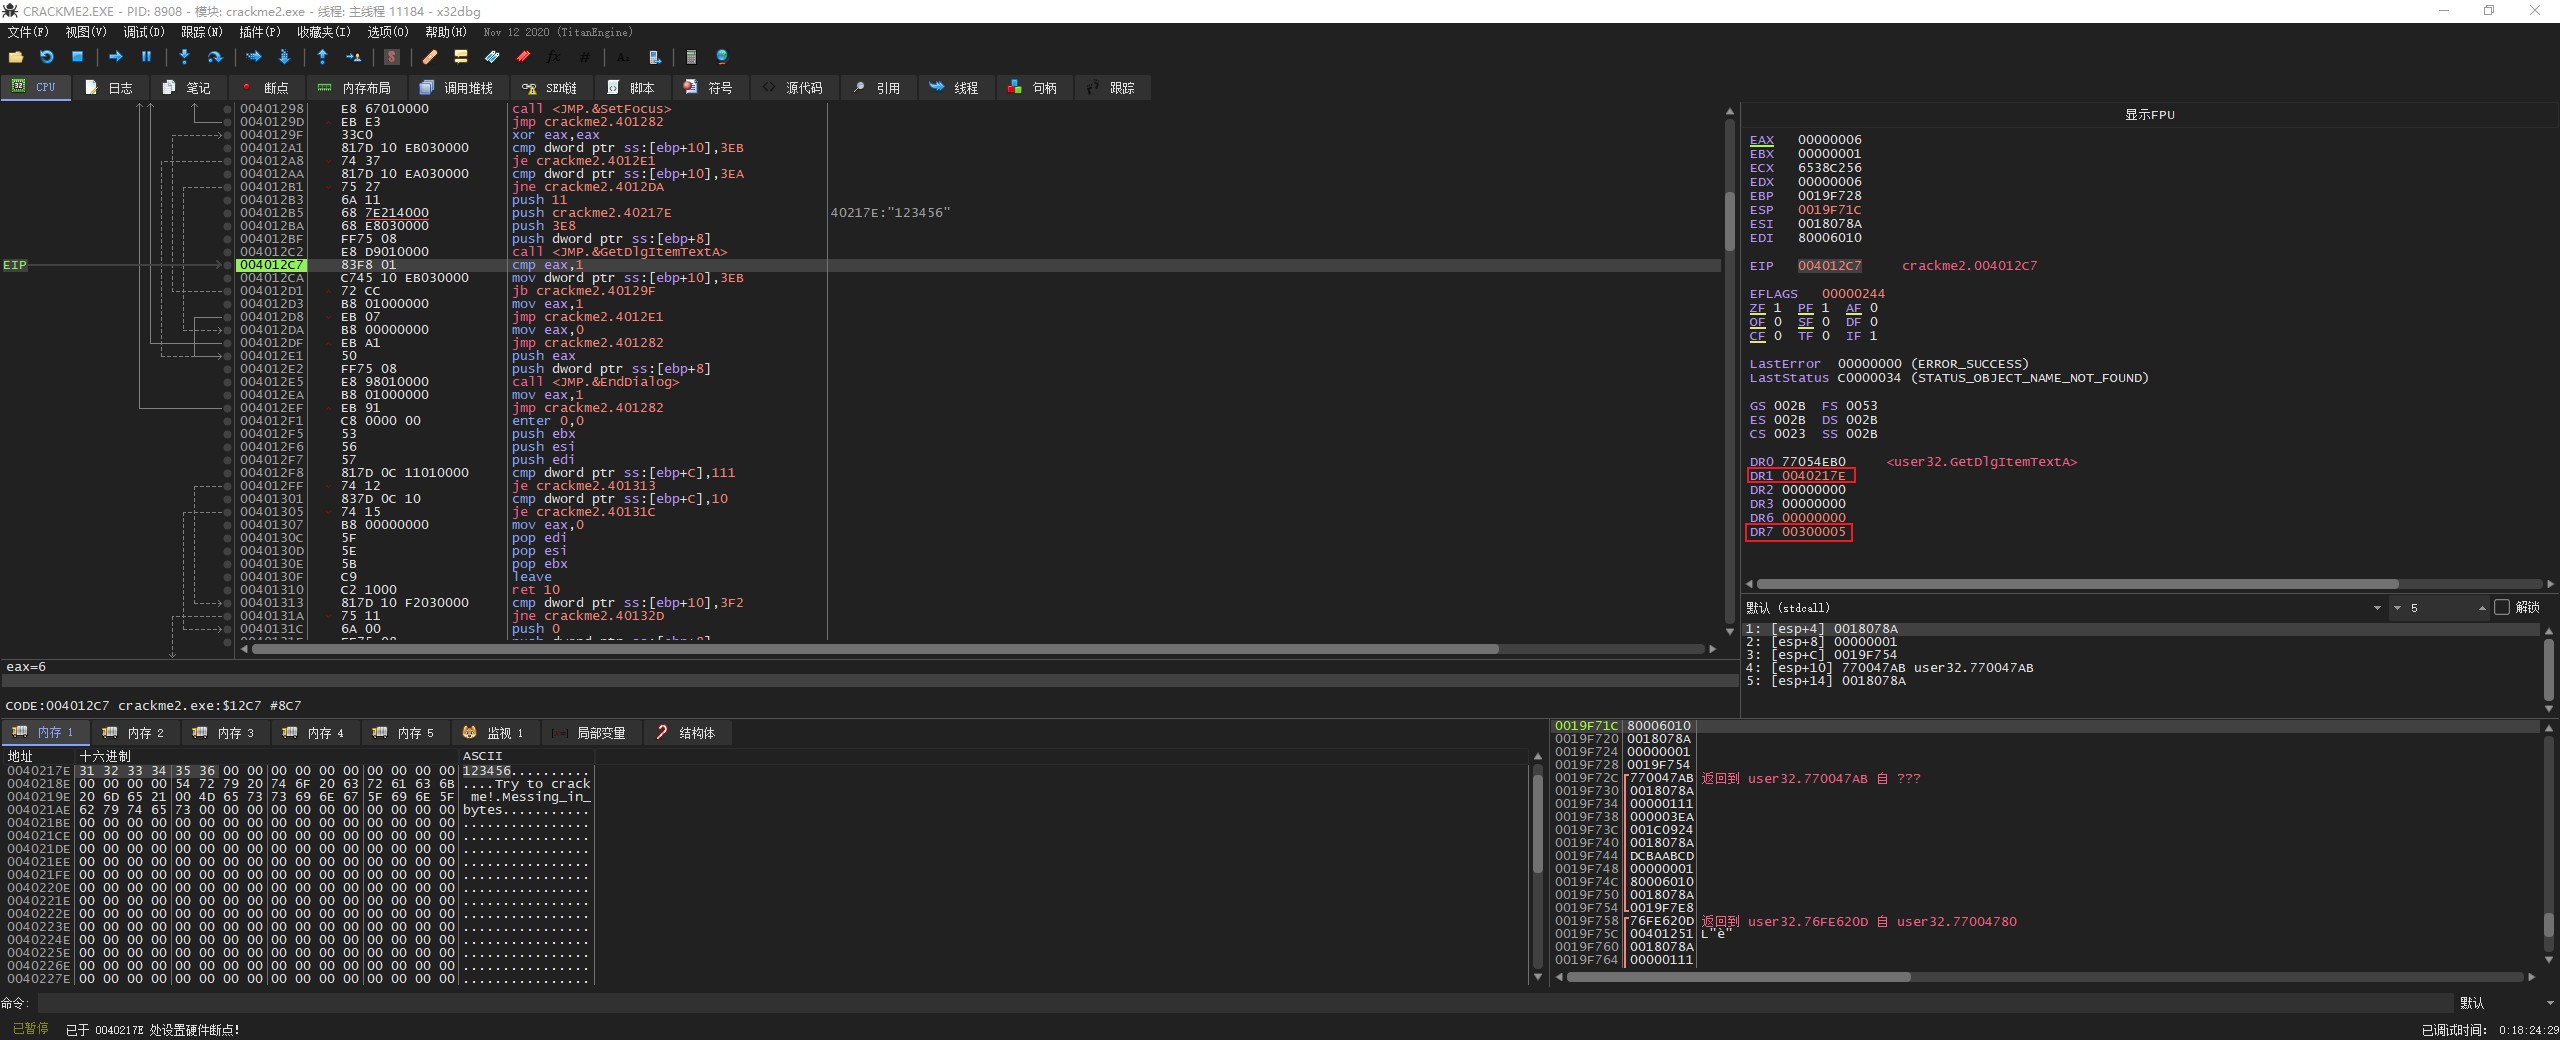Open the Scylla plugin icon

[x=392, y=57]
